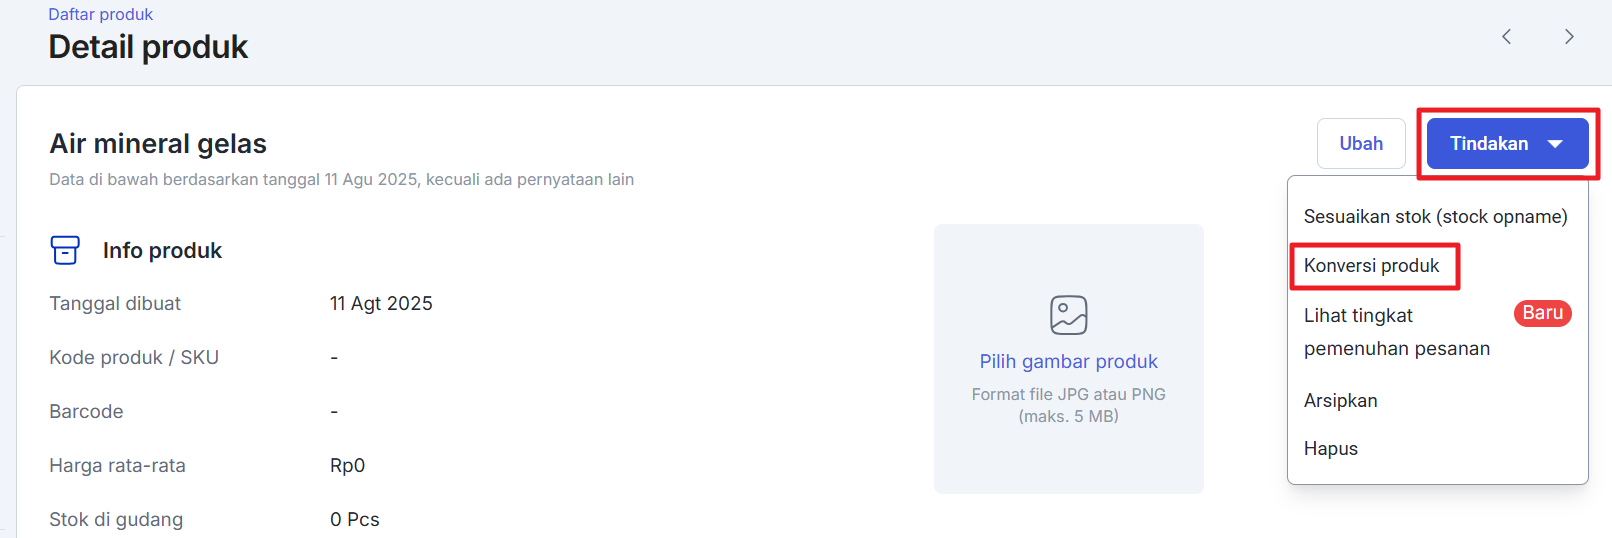Click the 0 Pcs stock value

point(354,520)
